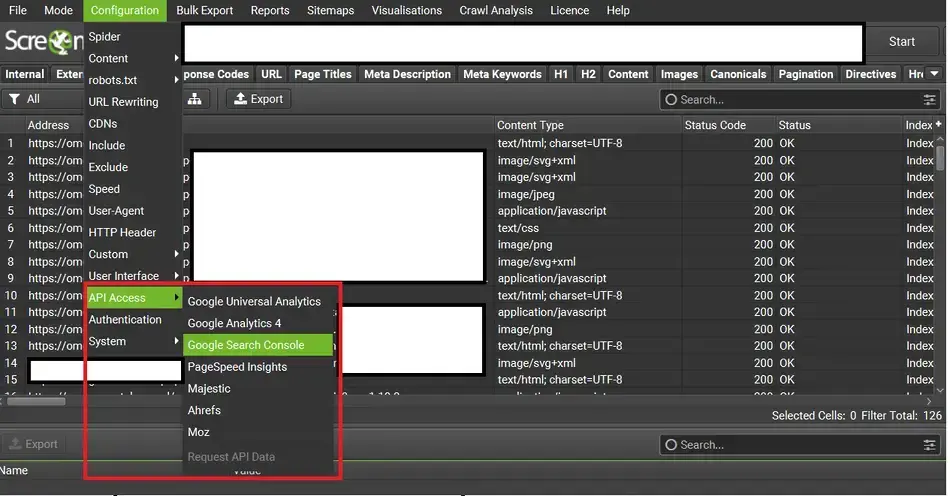
Task: Open search options icon in lower panel search
Action: click(x=930, y=445)
